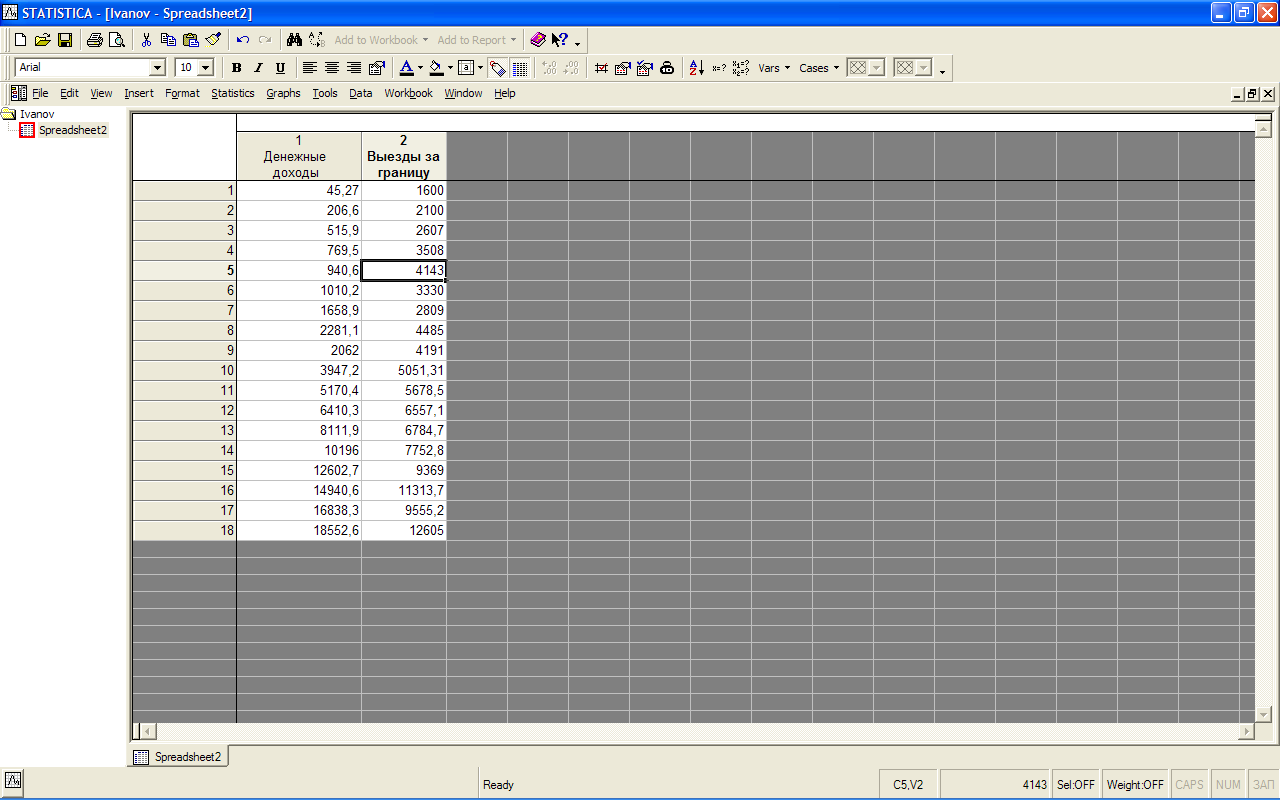
Task: Open the font size 10 dropdown
Action: (x=206, y=68)
